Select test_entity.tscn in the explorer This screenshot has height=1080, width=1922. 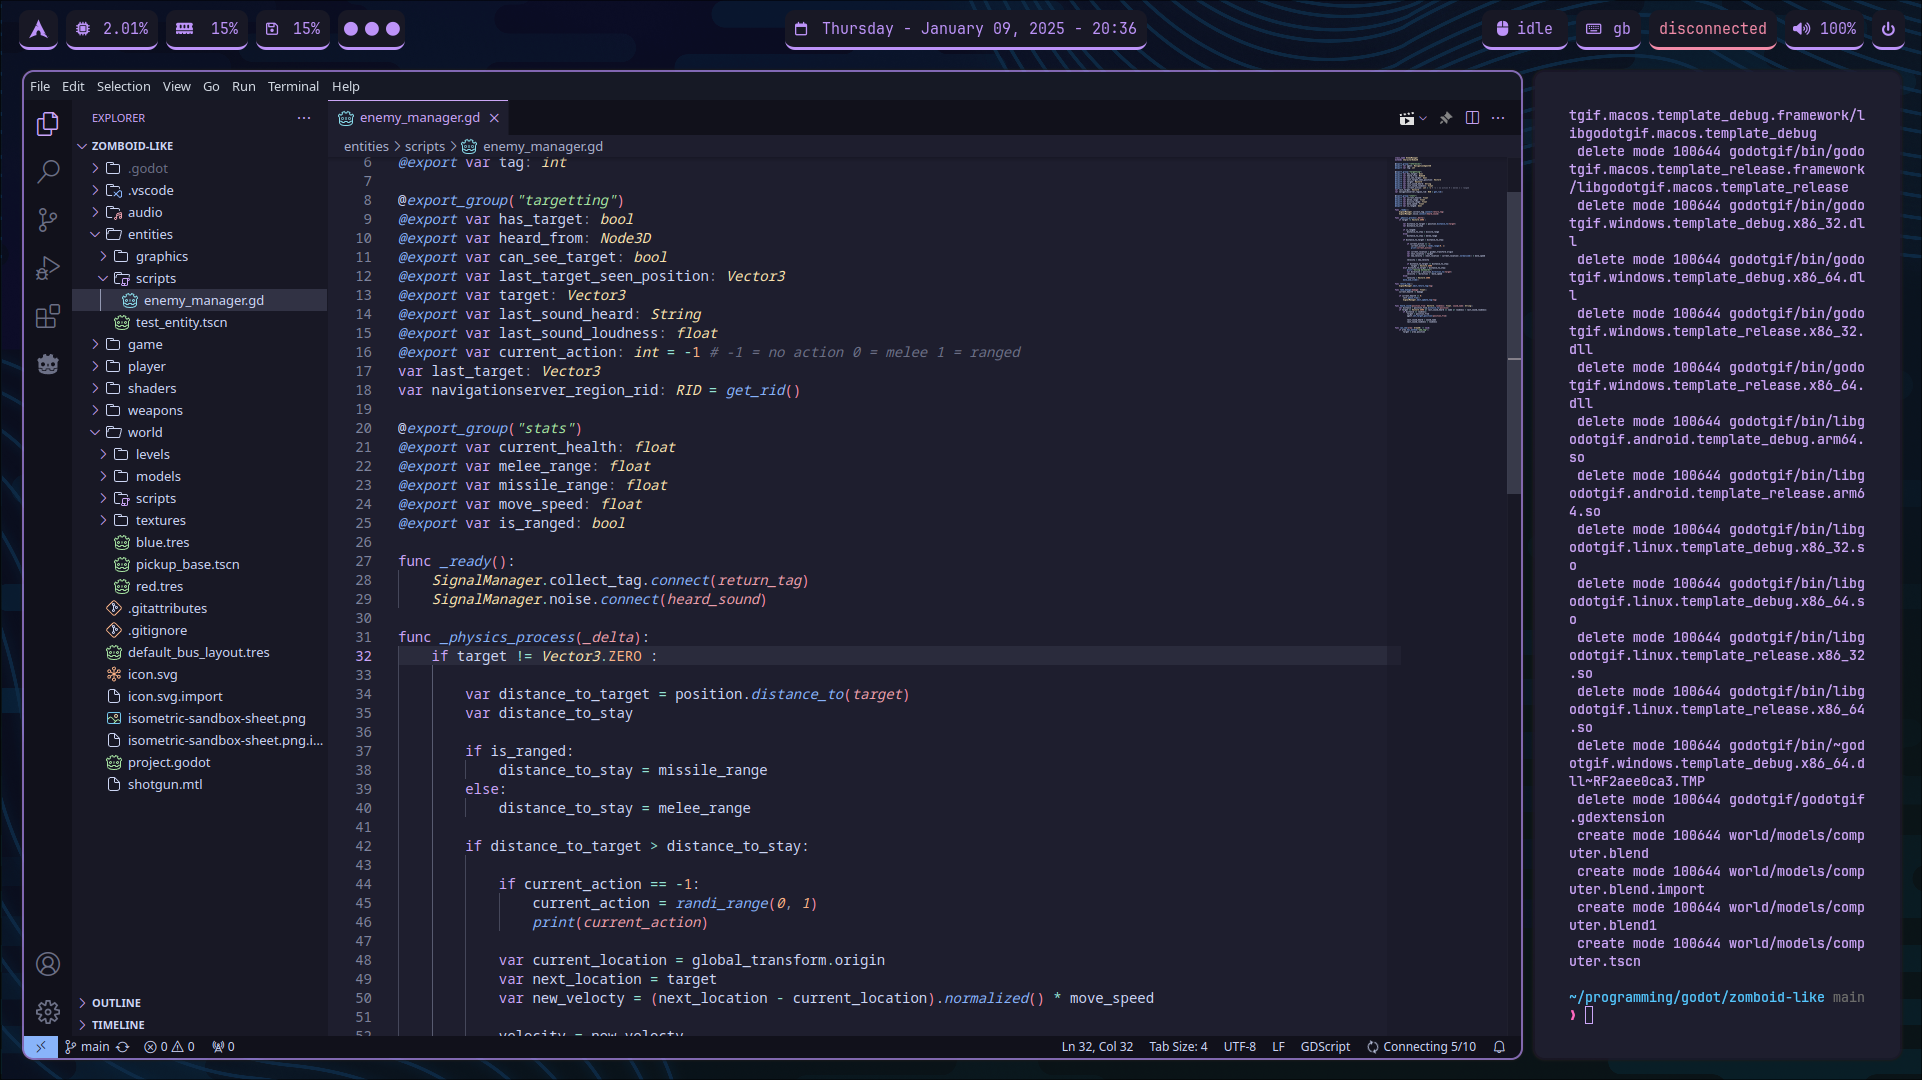tap(182, 322)
